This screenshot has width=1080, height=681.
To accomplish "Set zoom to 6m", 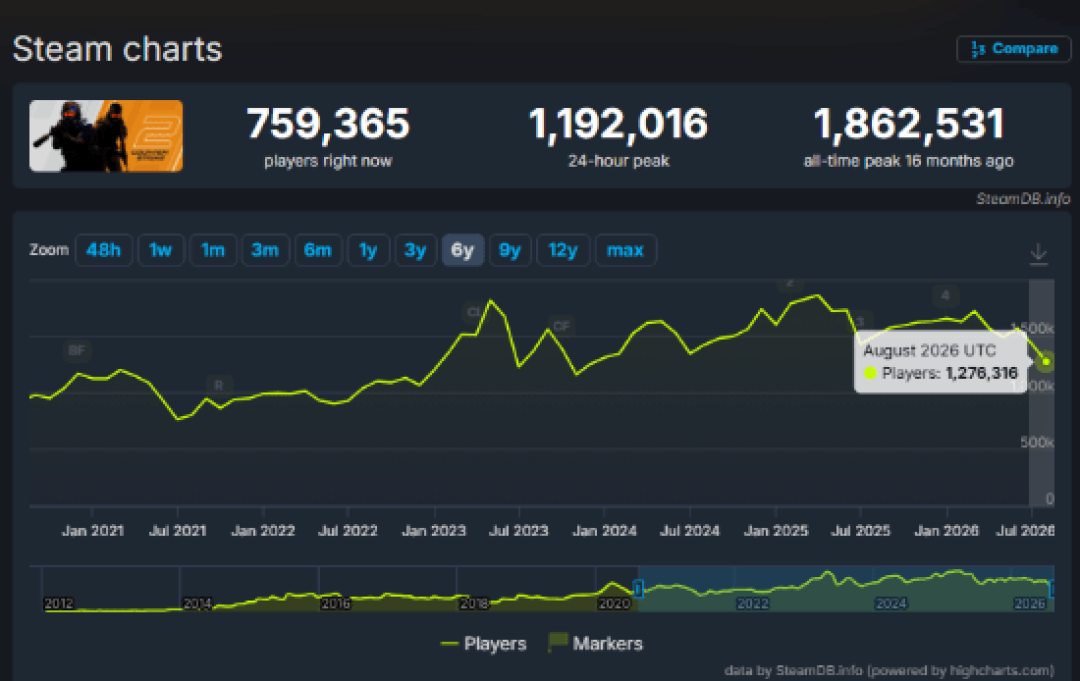I will [x=318, y=250].
